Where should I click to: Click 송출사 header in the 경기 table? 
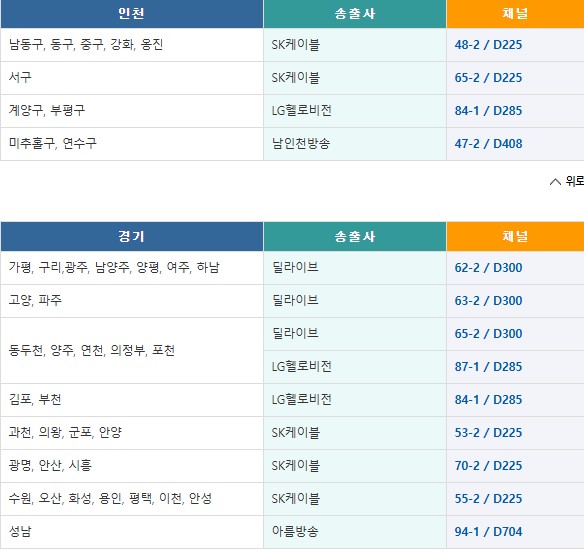tap(355, 236)
